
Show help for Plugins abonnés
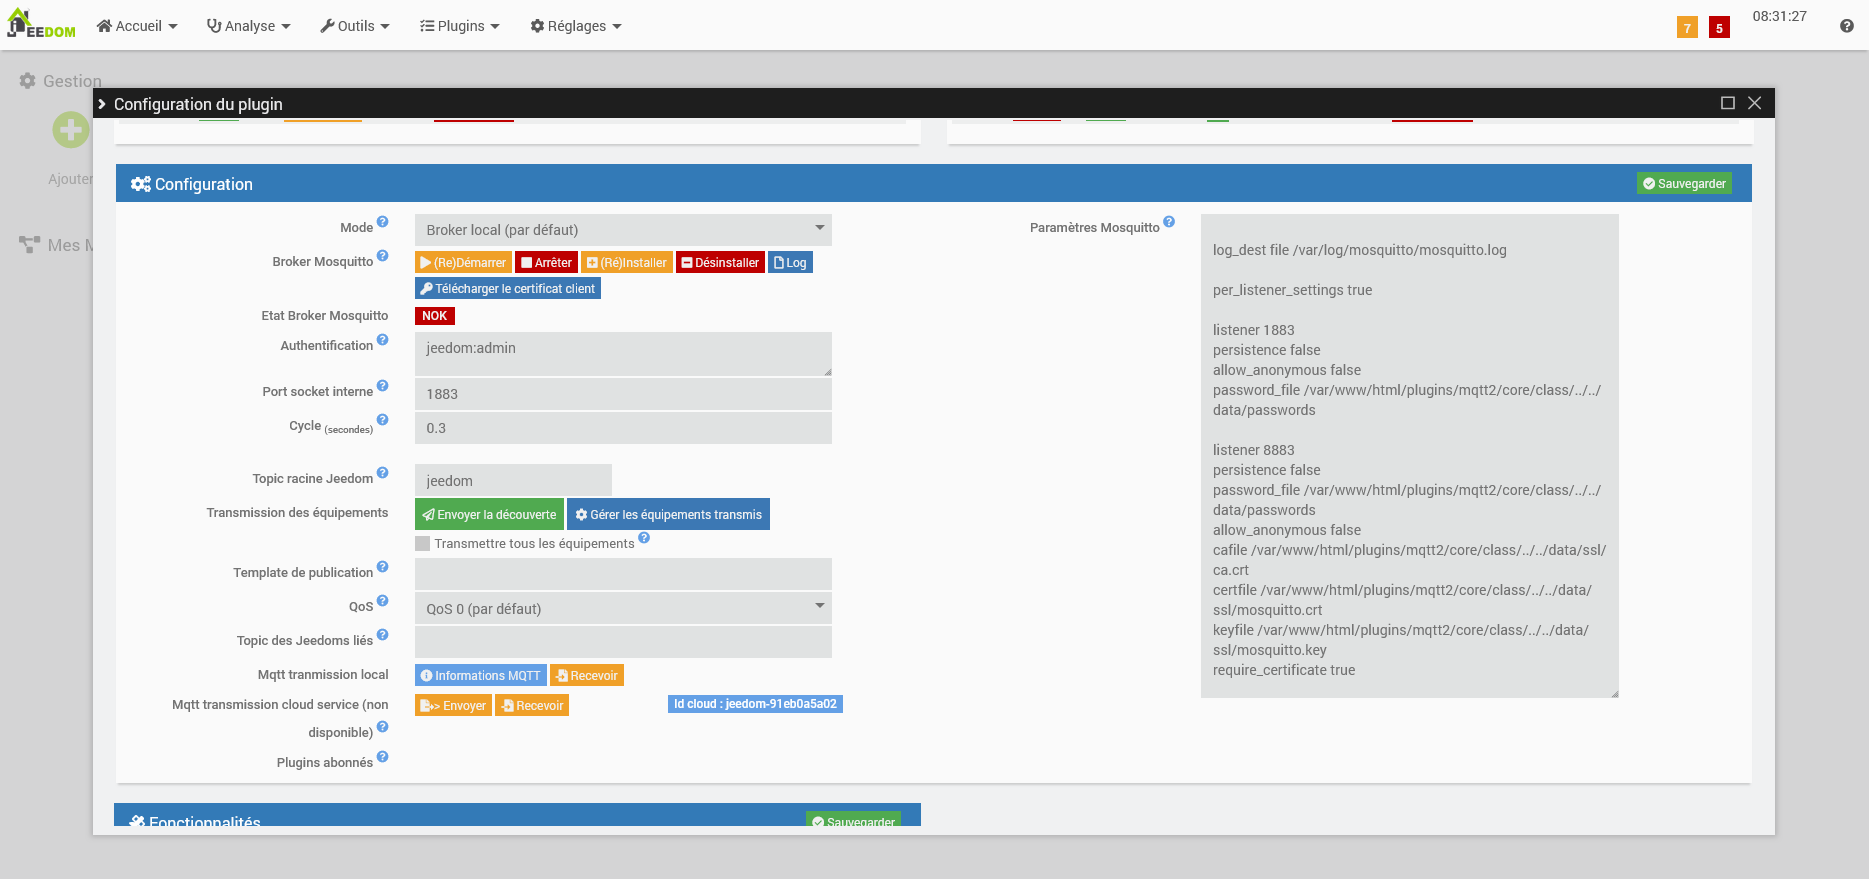point(382,757)
